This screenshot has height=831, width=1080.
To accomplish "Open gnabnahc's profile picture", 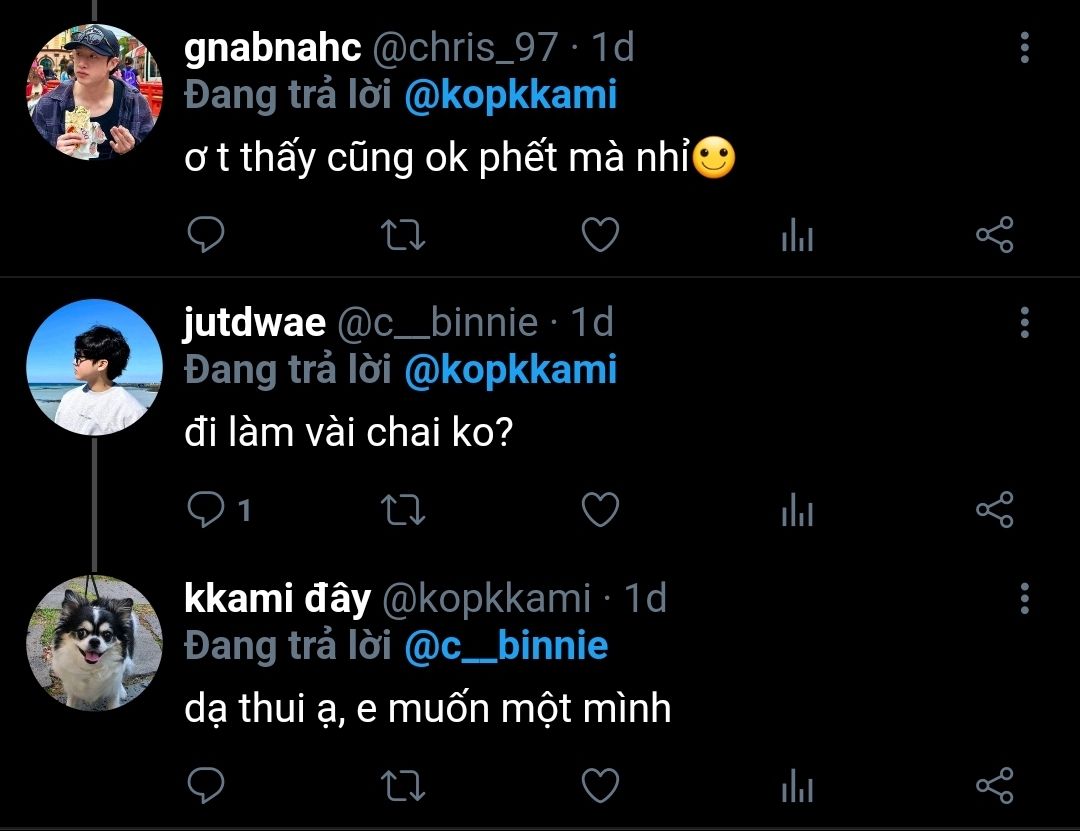I will (93, 92).
